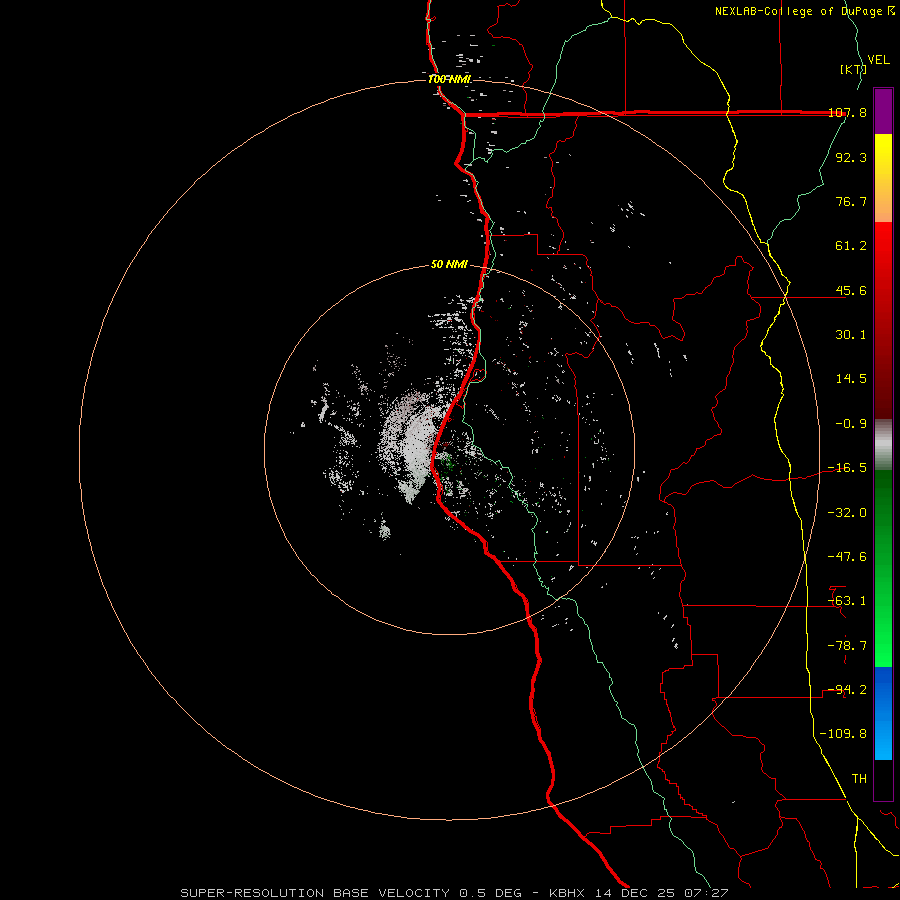The width and height of the screenshot is (900, 900).
Task: Click the VEL legend title
Action: [879, 60]
